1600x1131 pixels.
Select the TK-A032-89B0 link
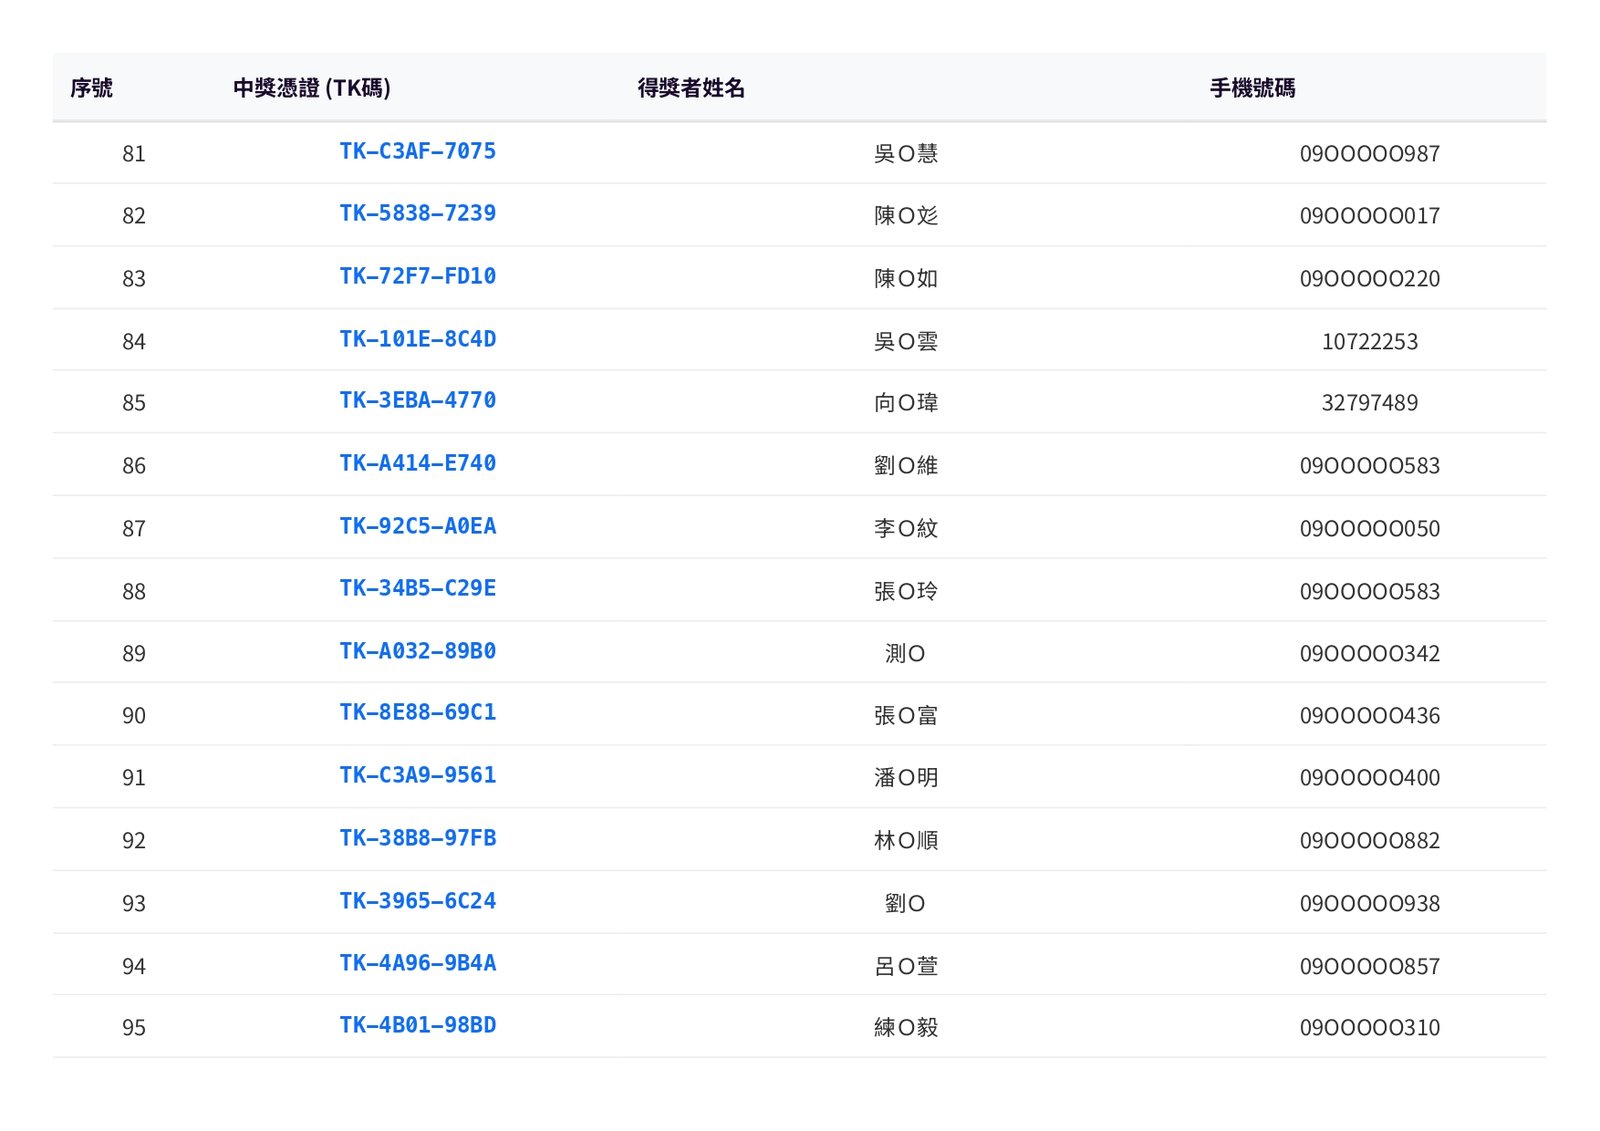pos(417,652)
